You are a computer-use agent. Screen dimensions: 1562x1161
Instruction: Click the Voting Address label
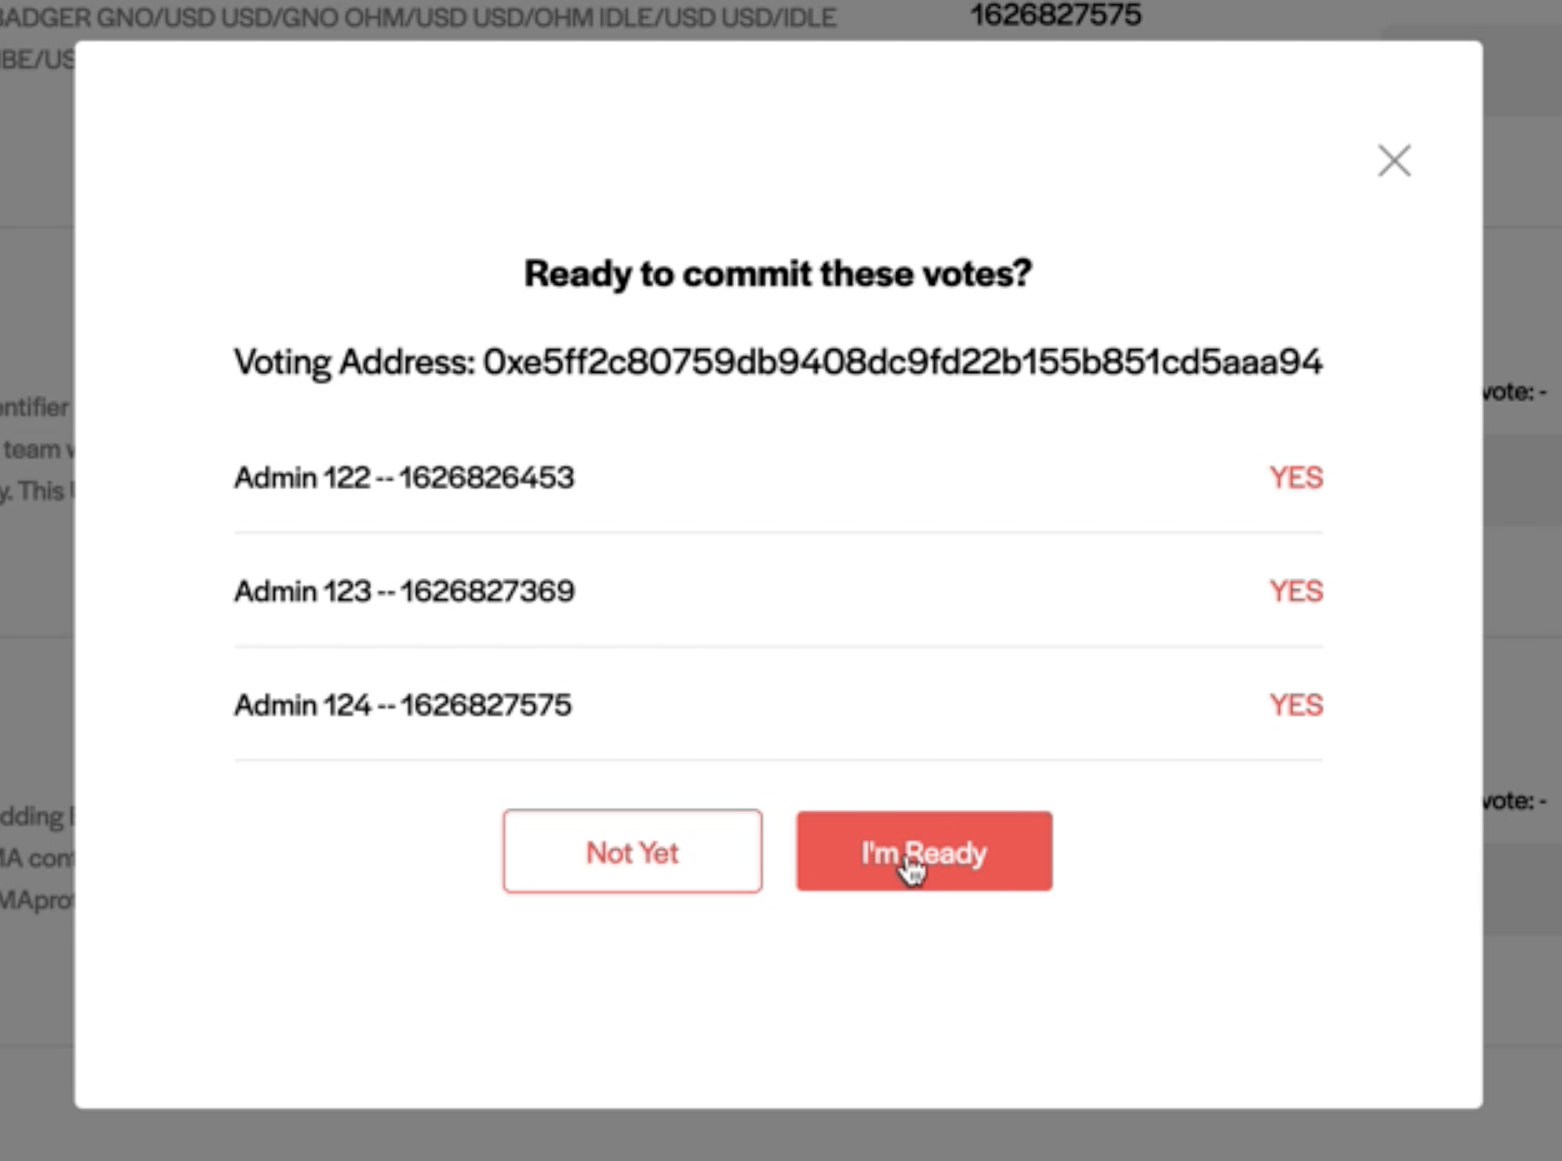(x=355, y=362)
